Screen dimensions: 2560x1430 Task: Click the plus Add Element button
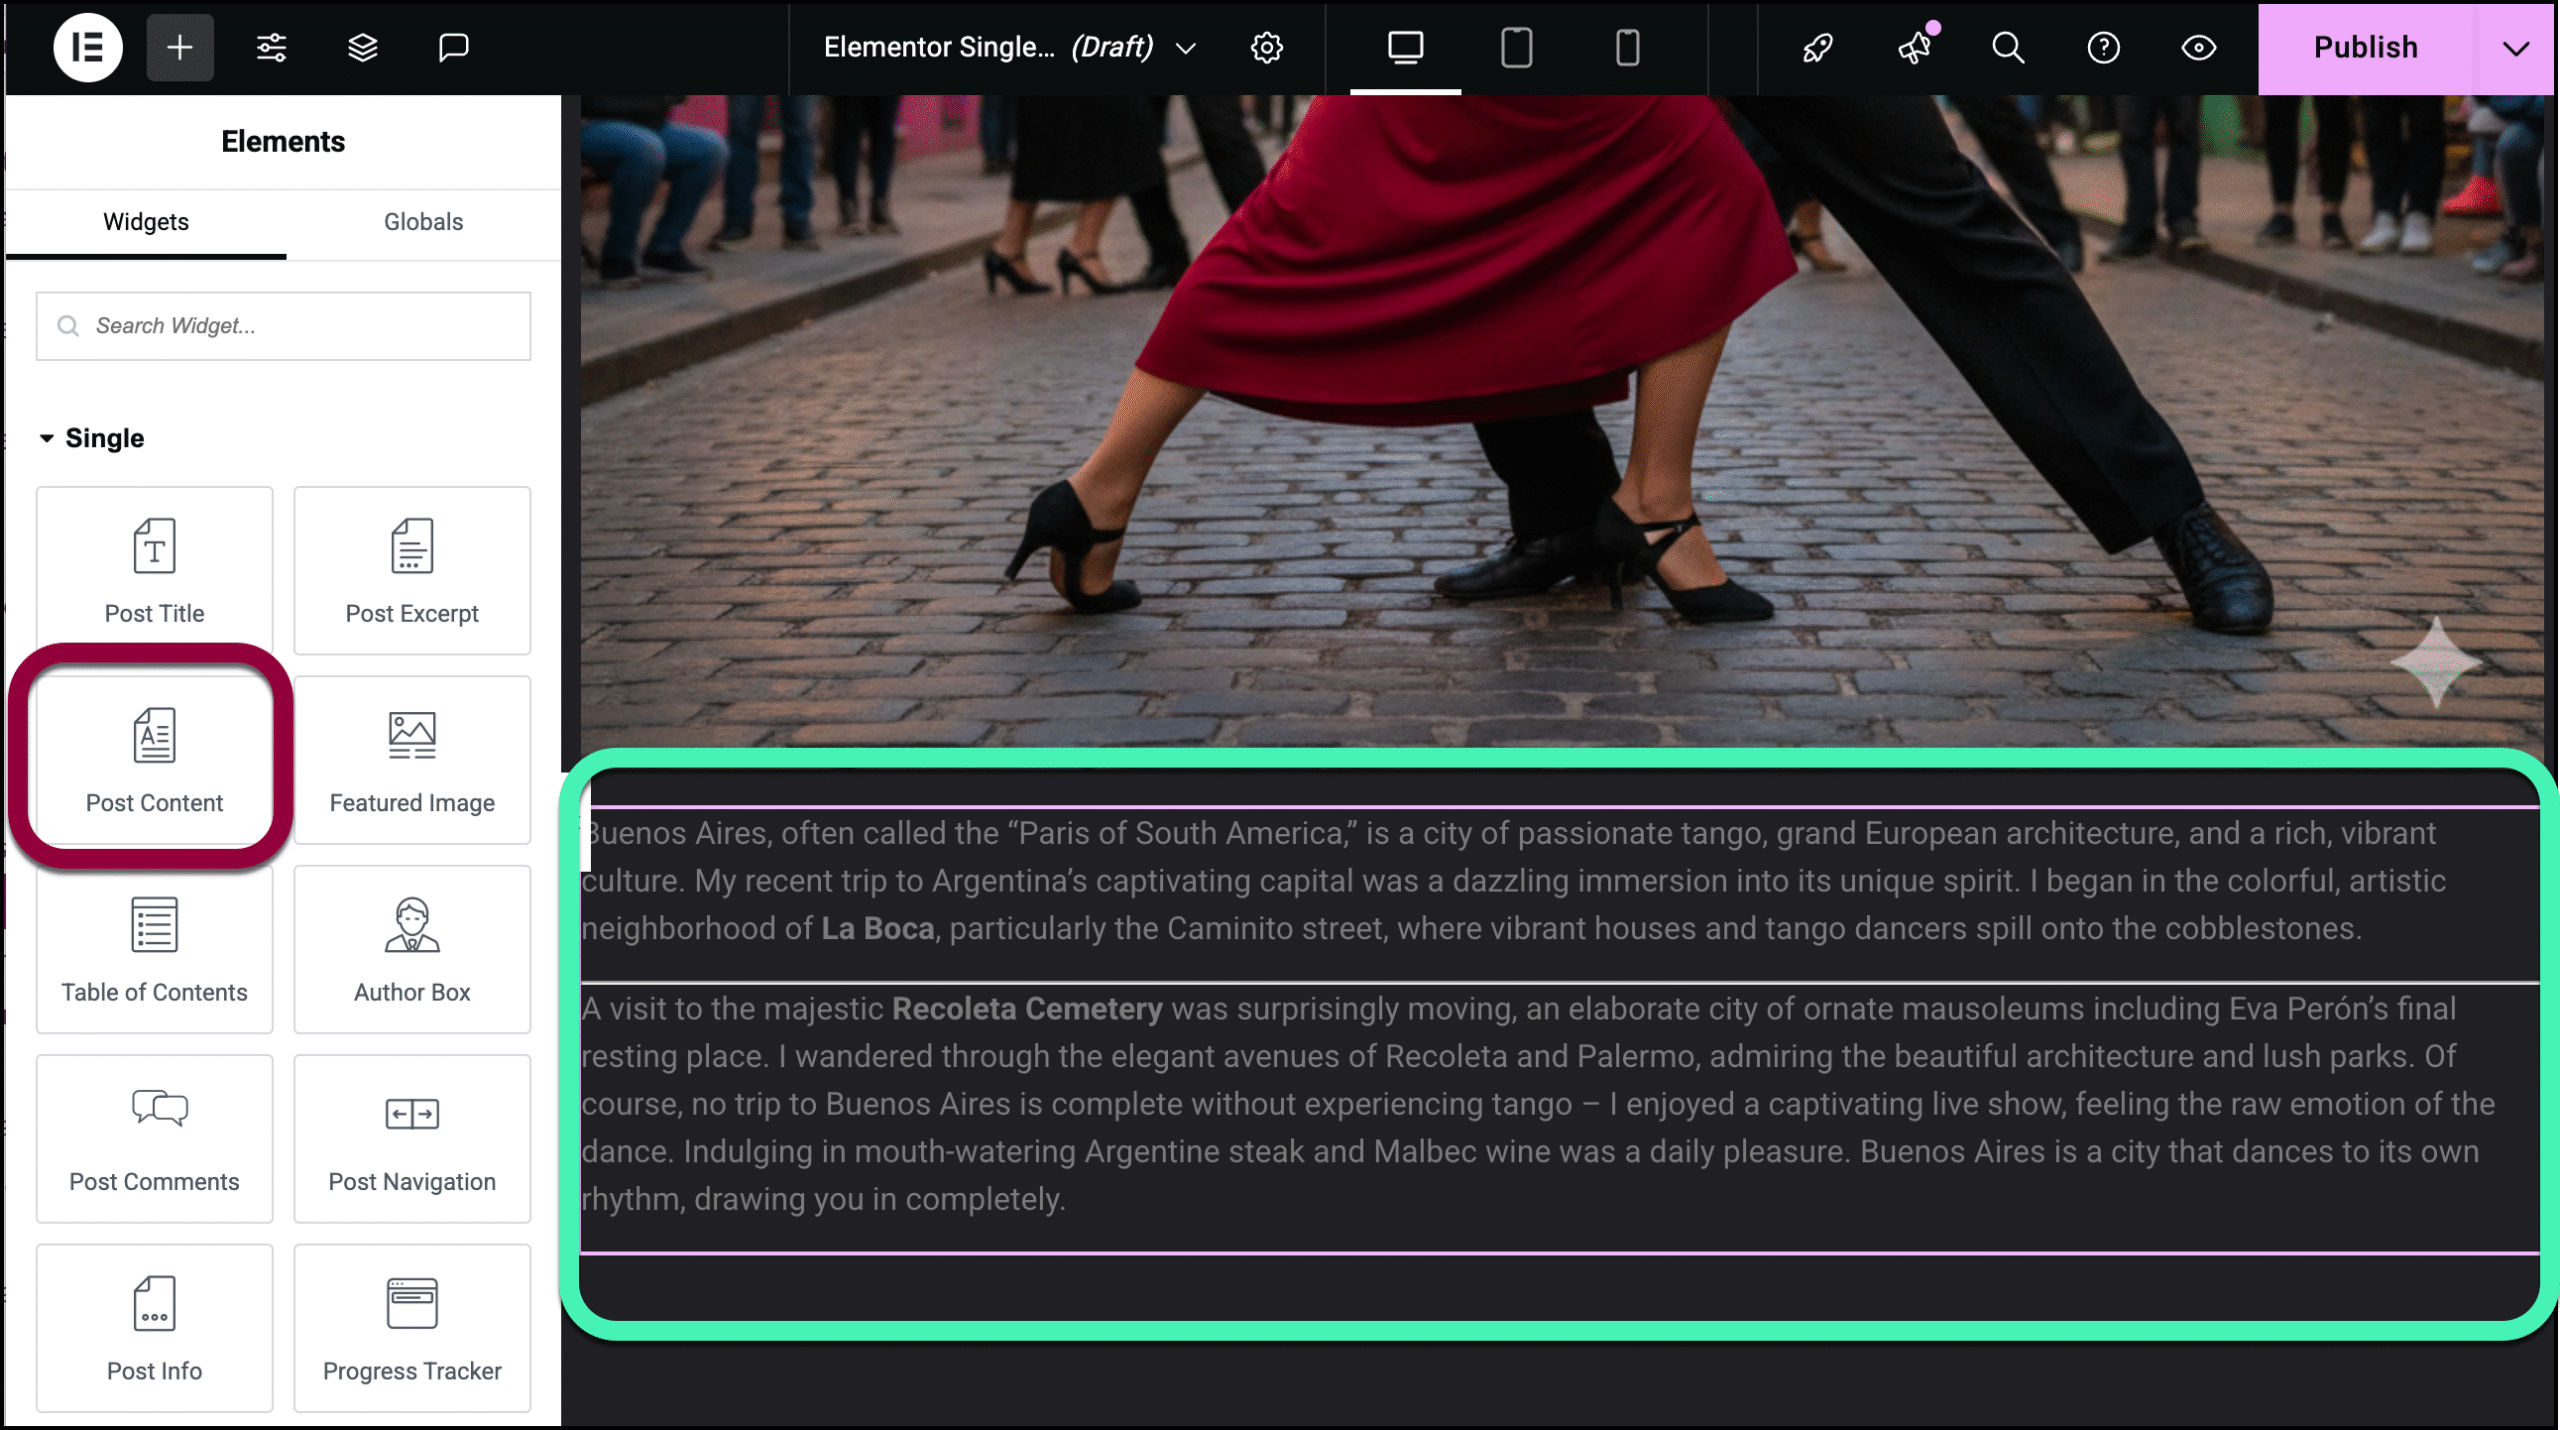[180, 47]
